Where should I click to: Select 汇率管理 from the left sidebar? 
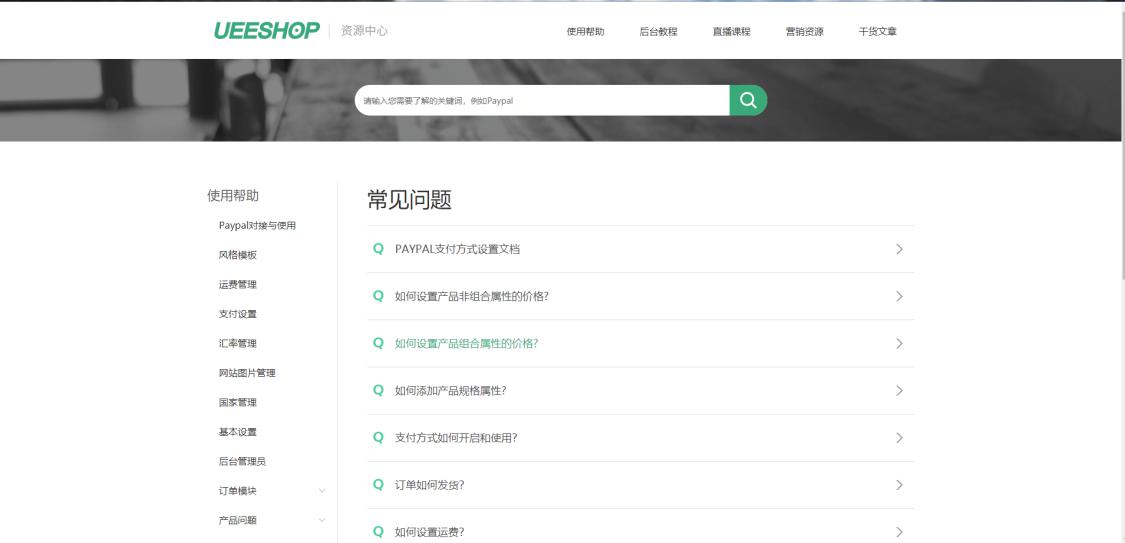[x=238, y=343]
